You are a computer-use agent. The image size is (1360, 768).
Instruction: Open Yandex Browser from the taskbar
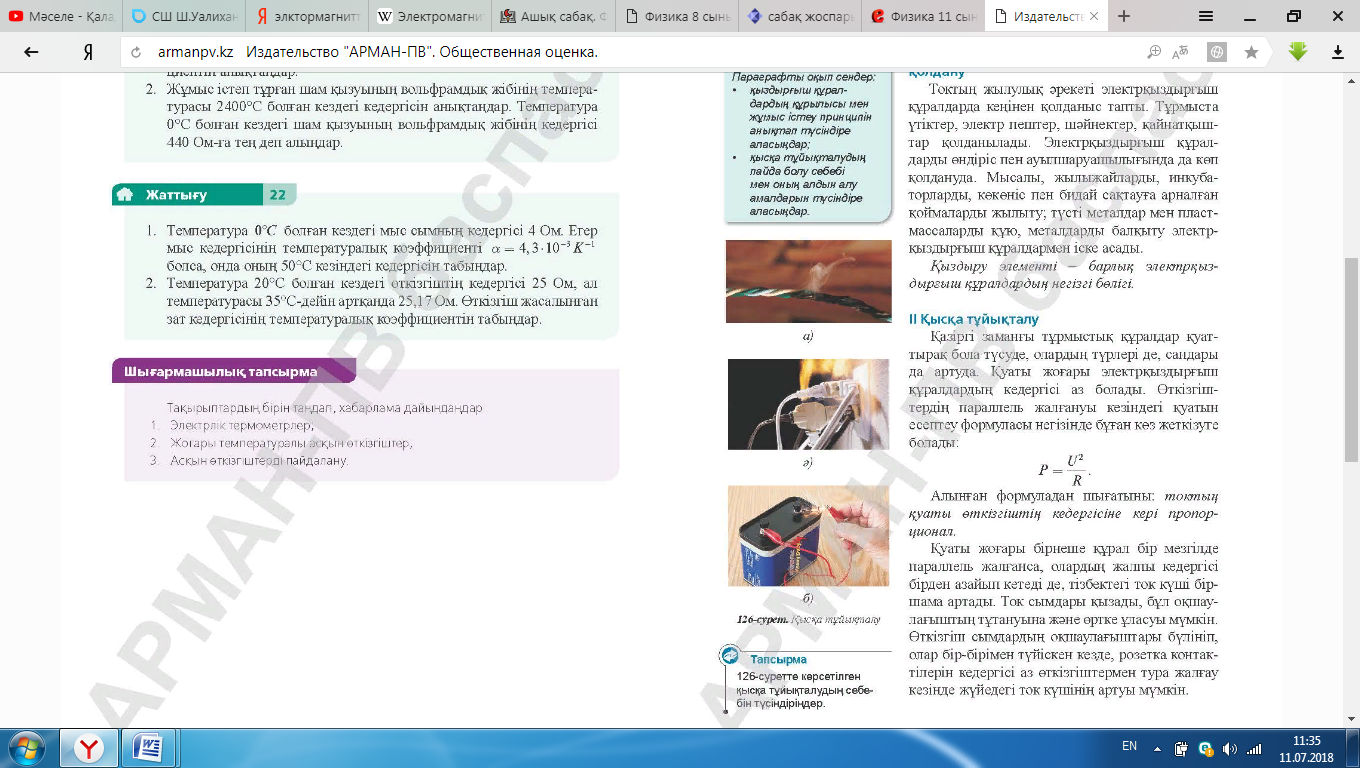(x=90, y=748)
